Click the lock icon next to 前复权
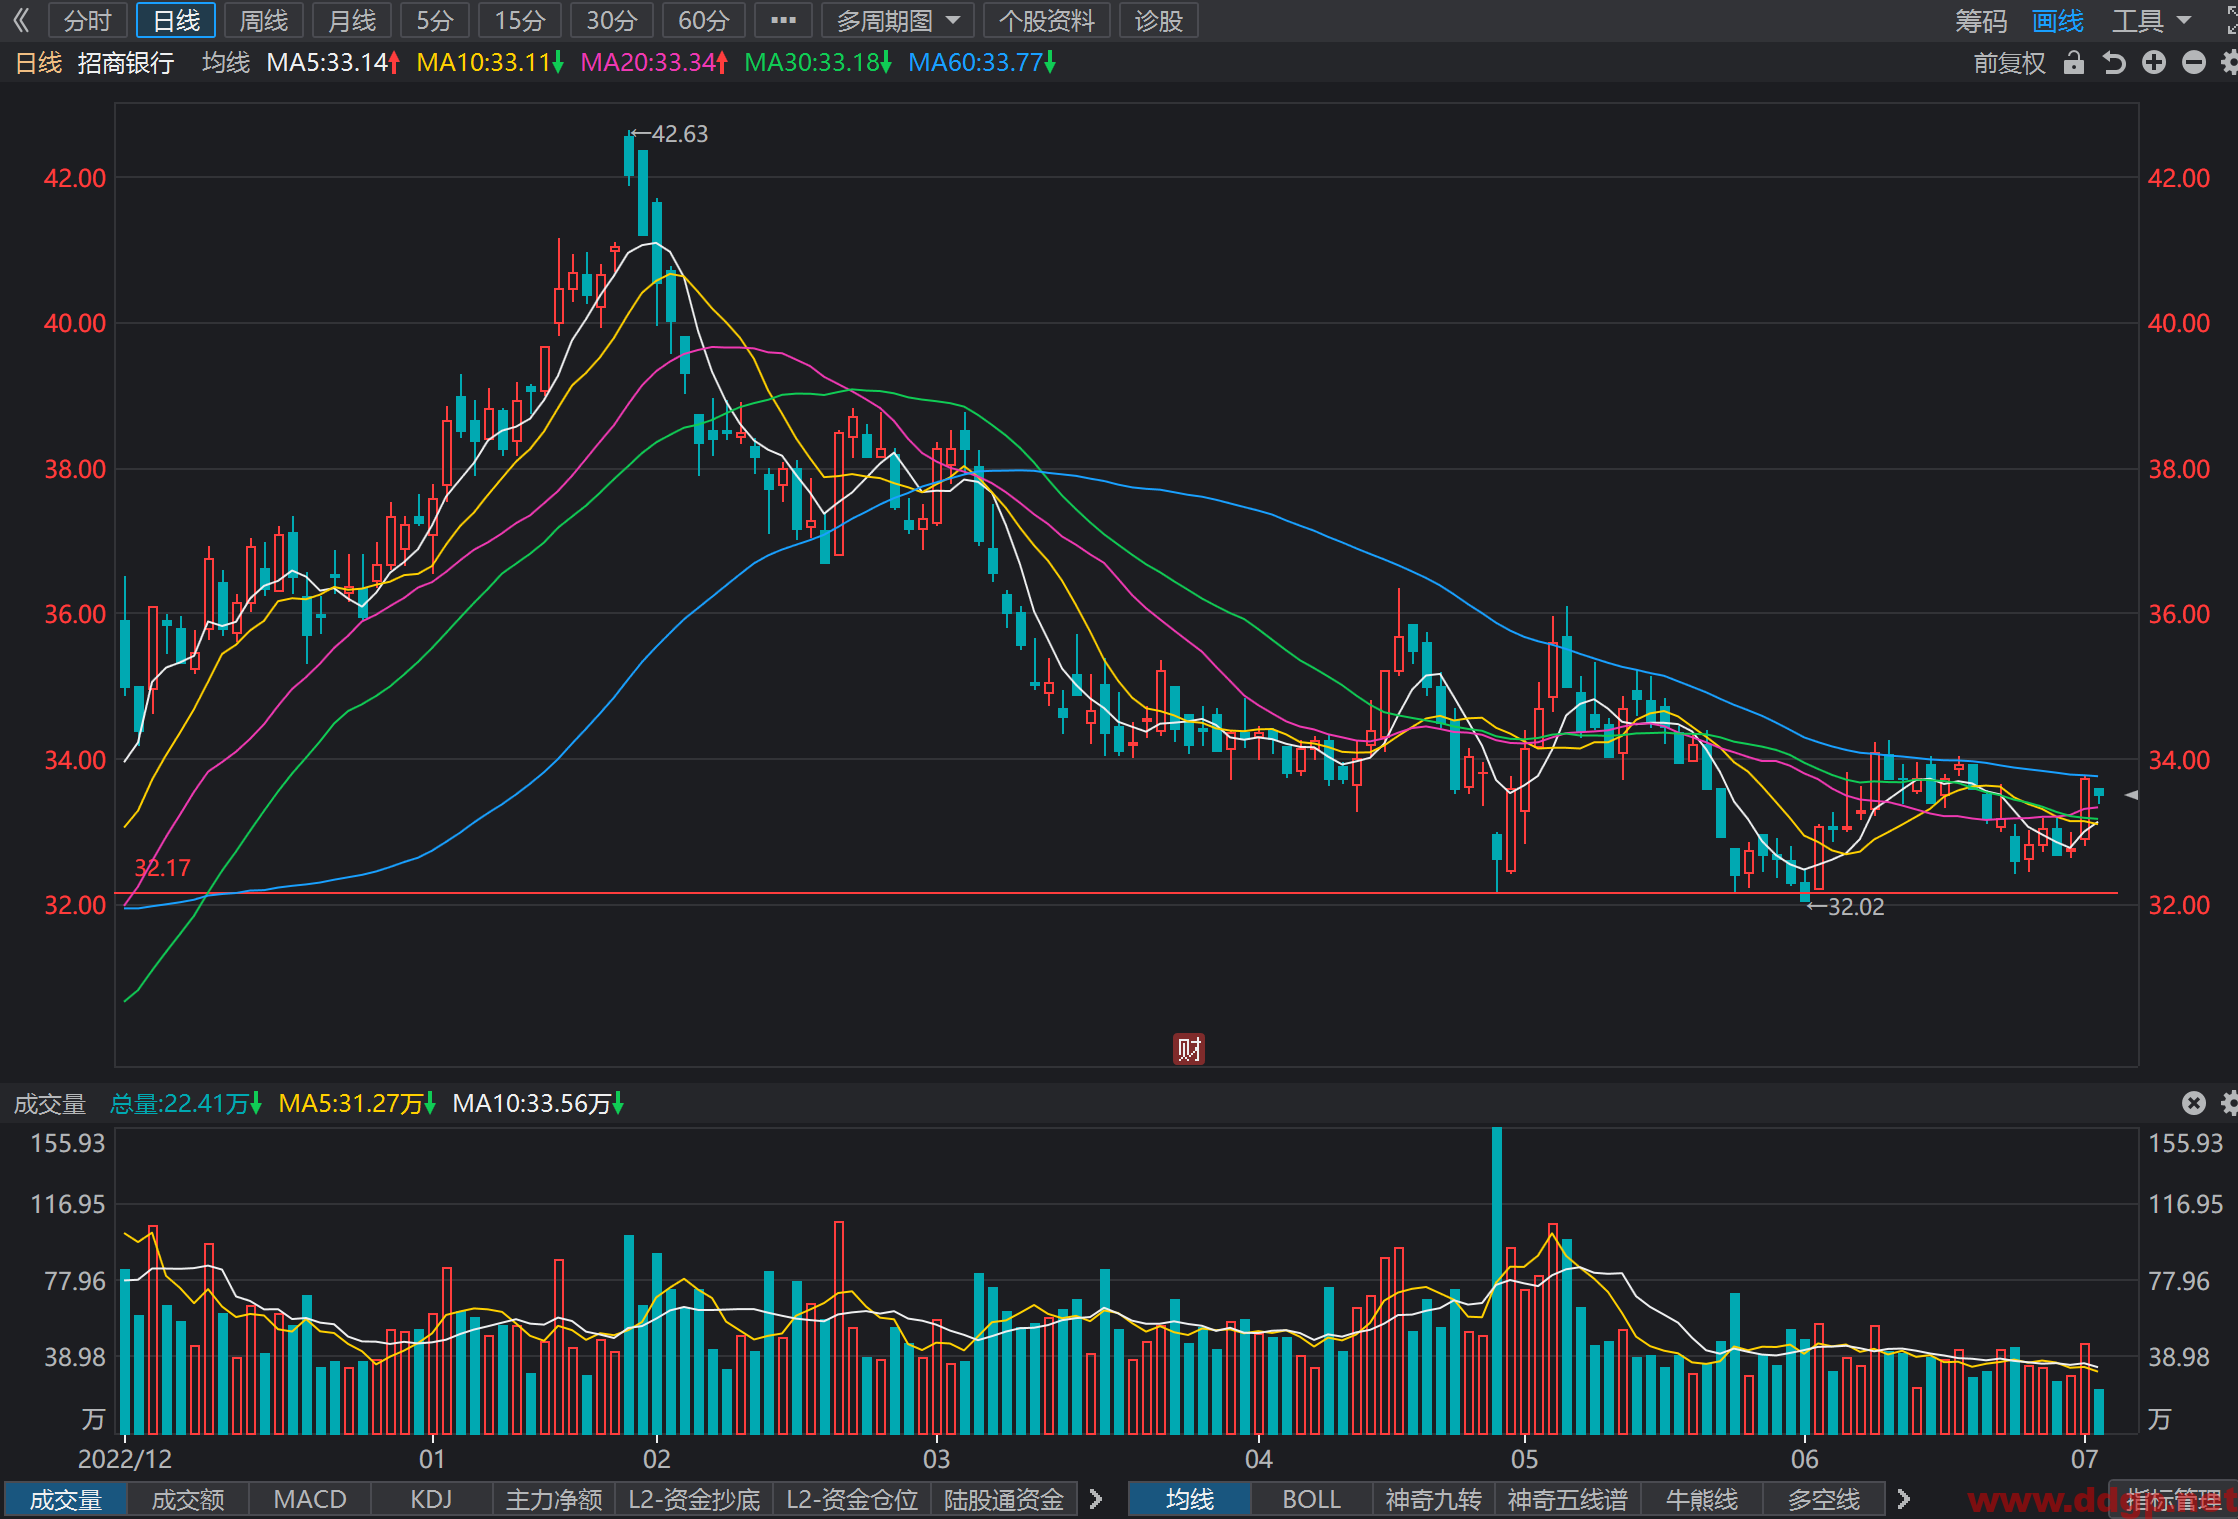Screen dimensions: 2238x1519 click(x=2074, y=63)
